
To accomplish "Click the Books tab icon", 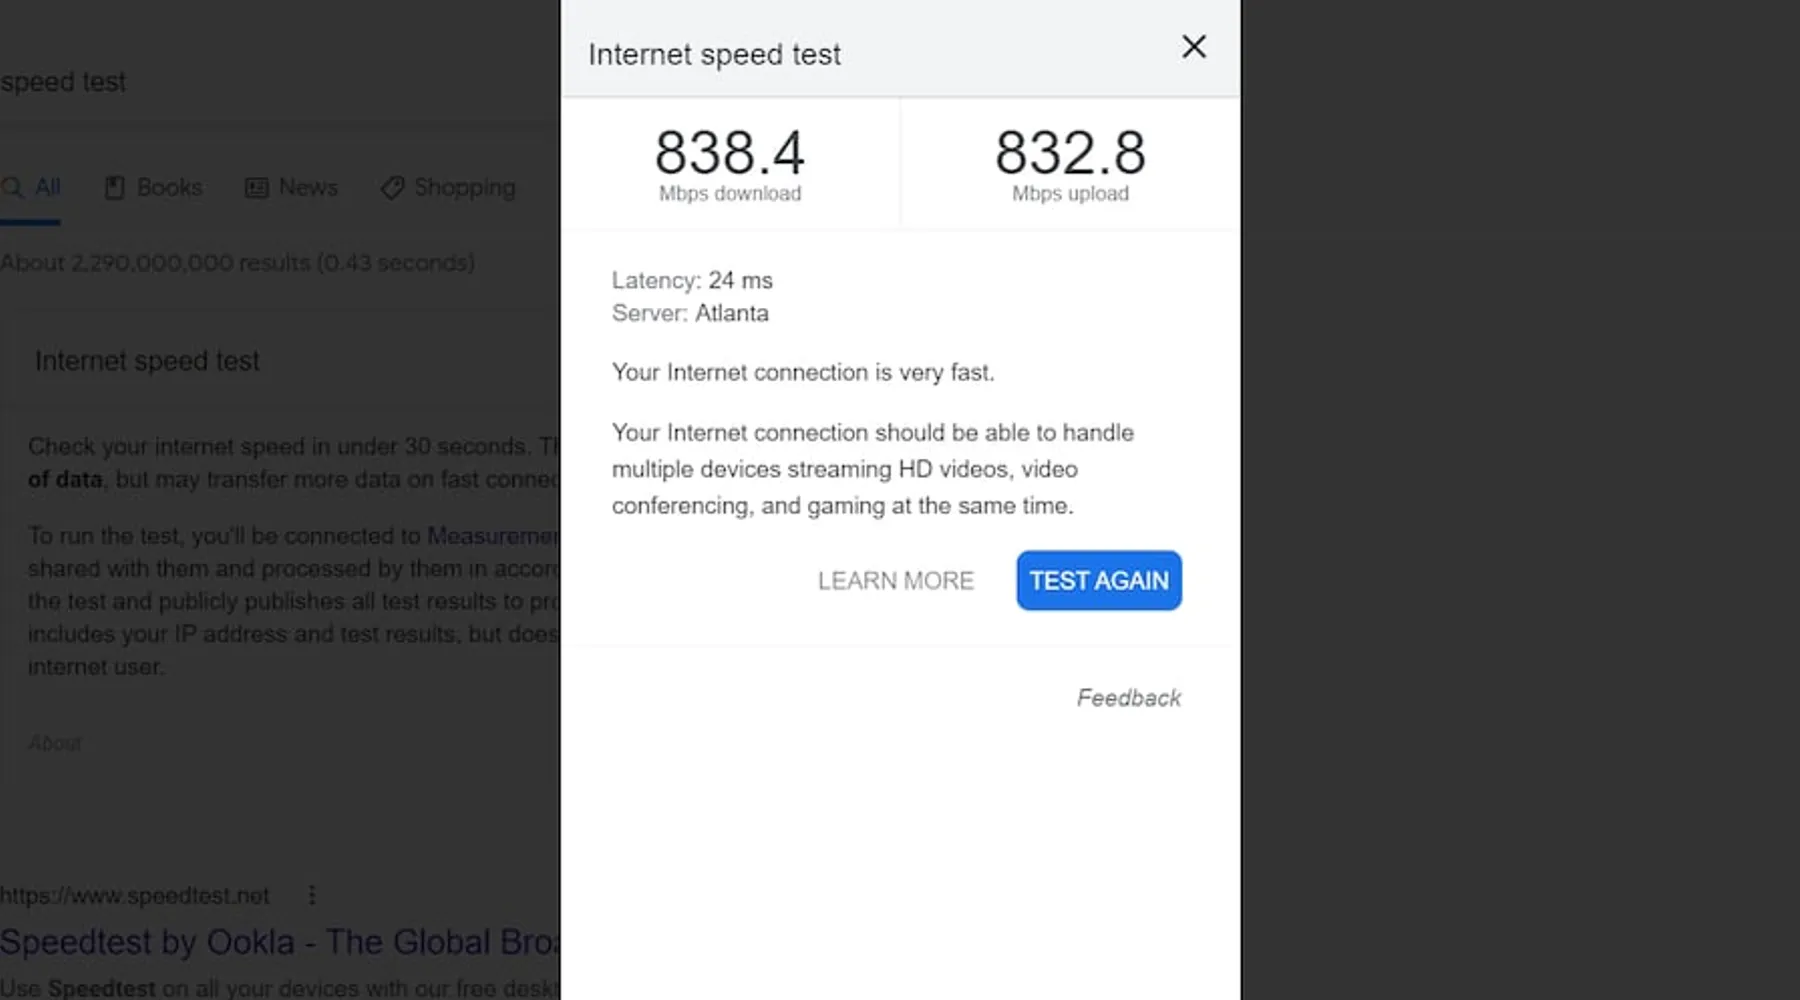I will (x=115, y=188).
